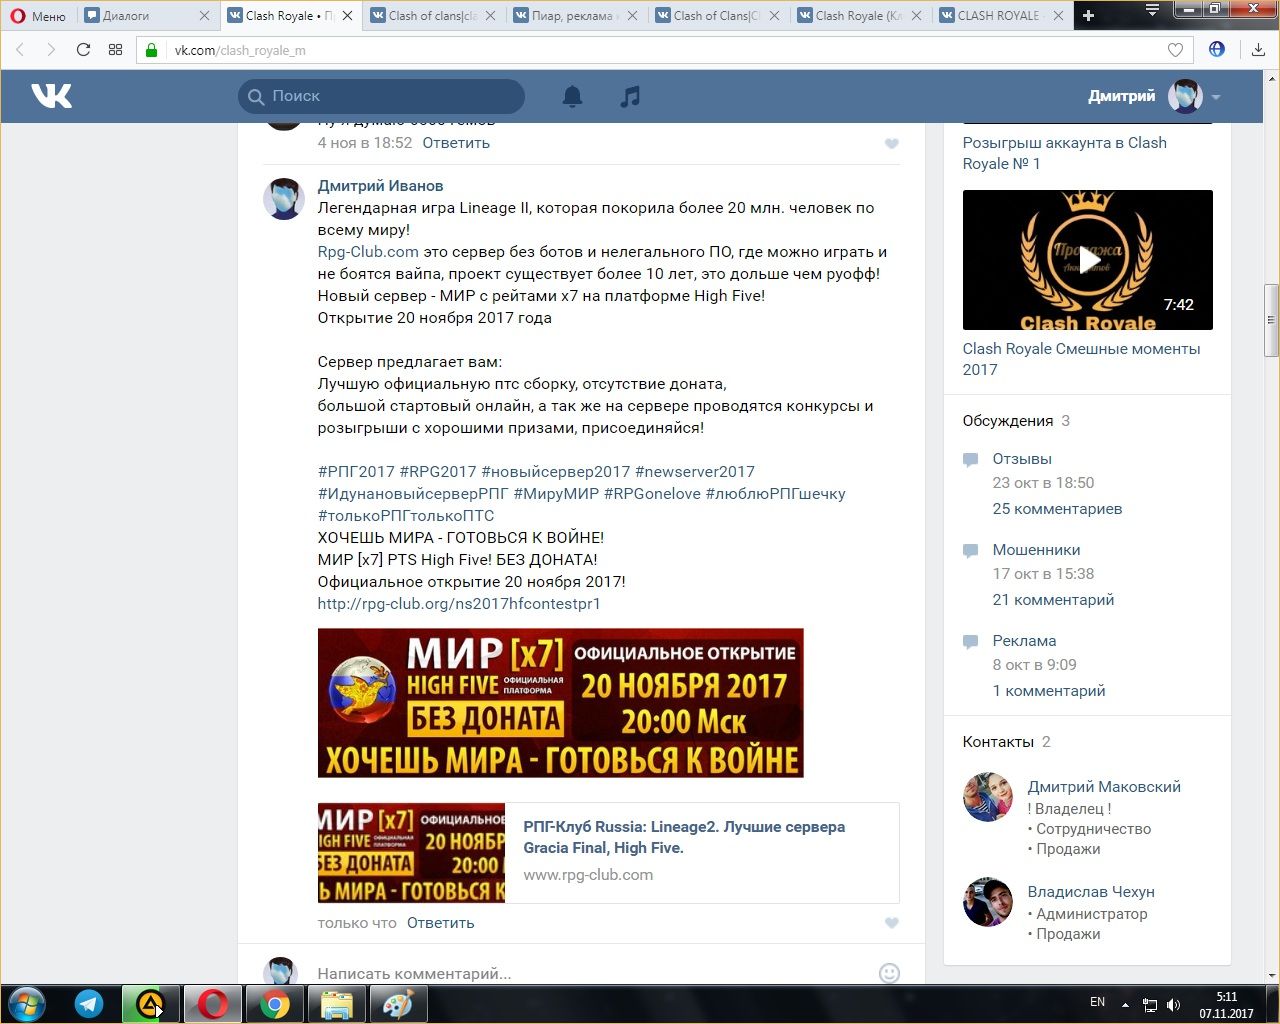
Task: Click the VPN globe icon in the address bar
Action: tap(1217, 49)
